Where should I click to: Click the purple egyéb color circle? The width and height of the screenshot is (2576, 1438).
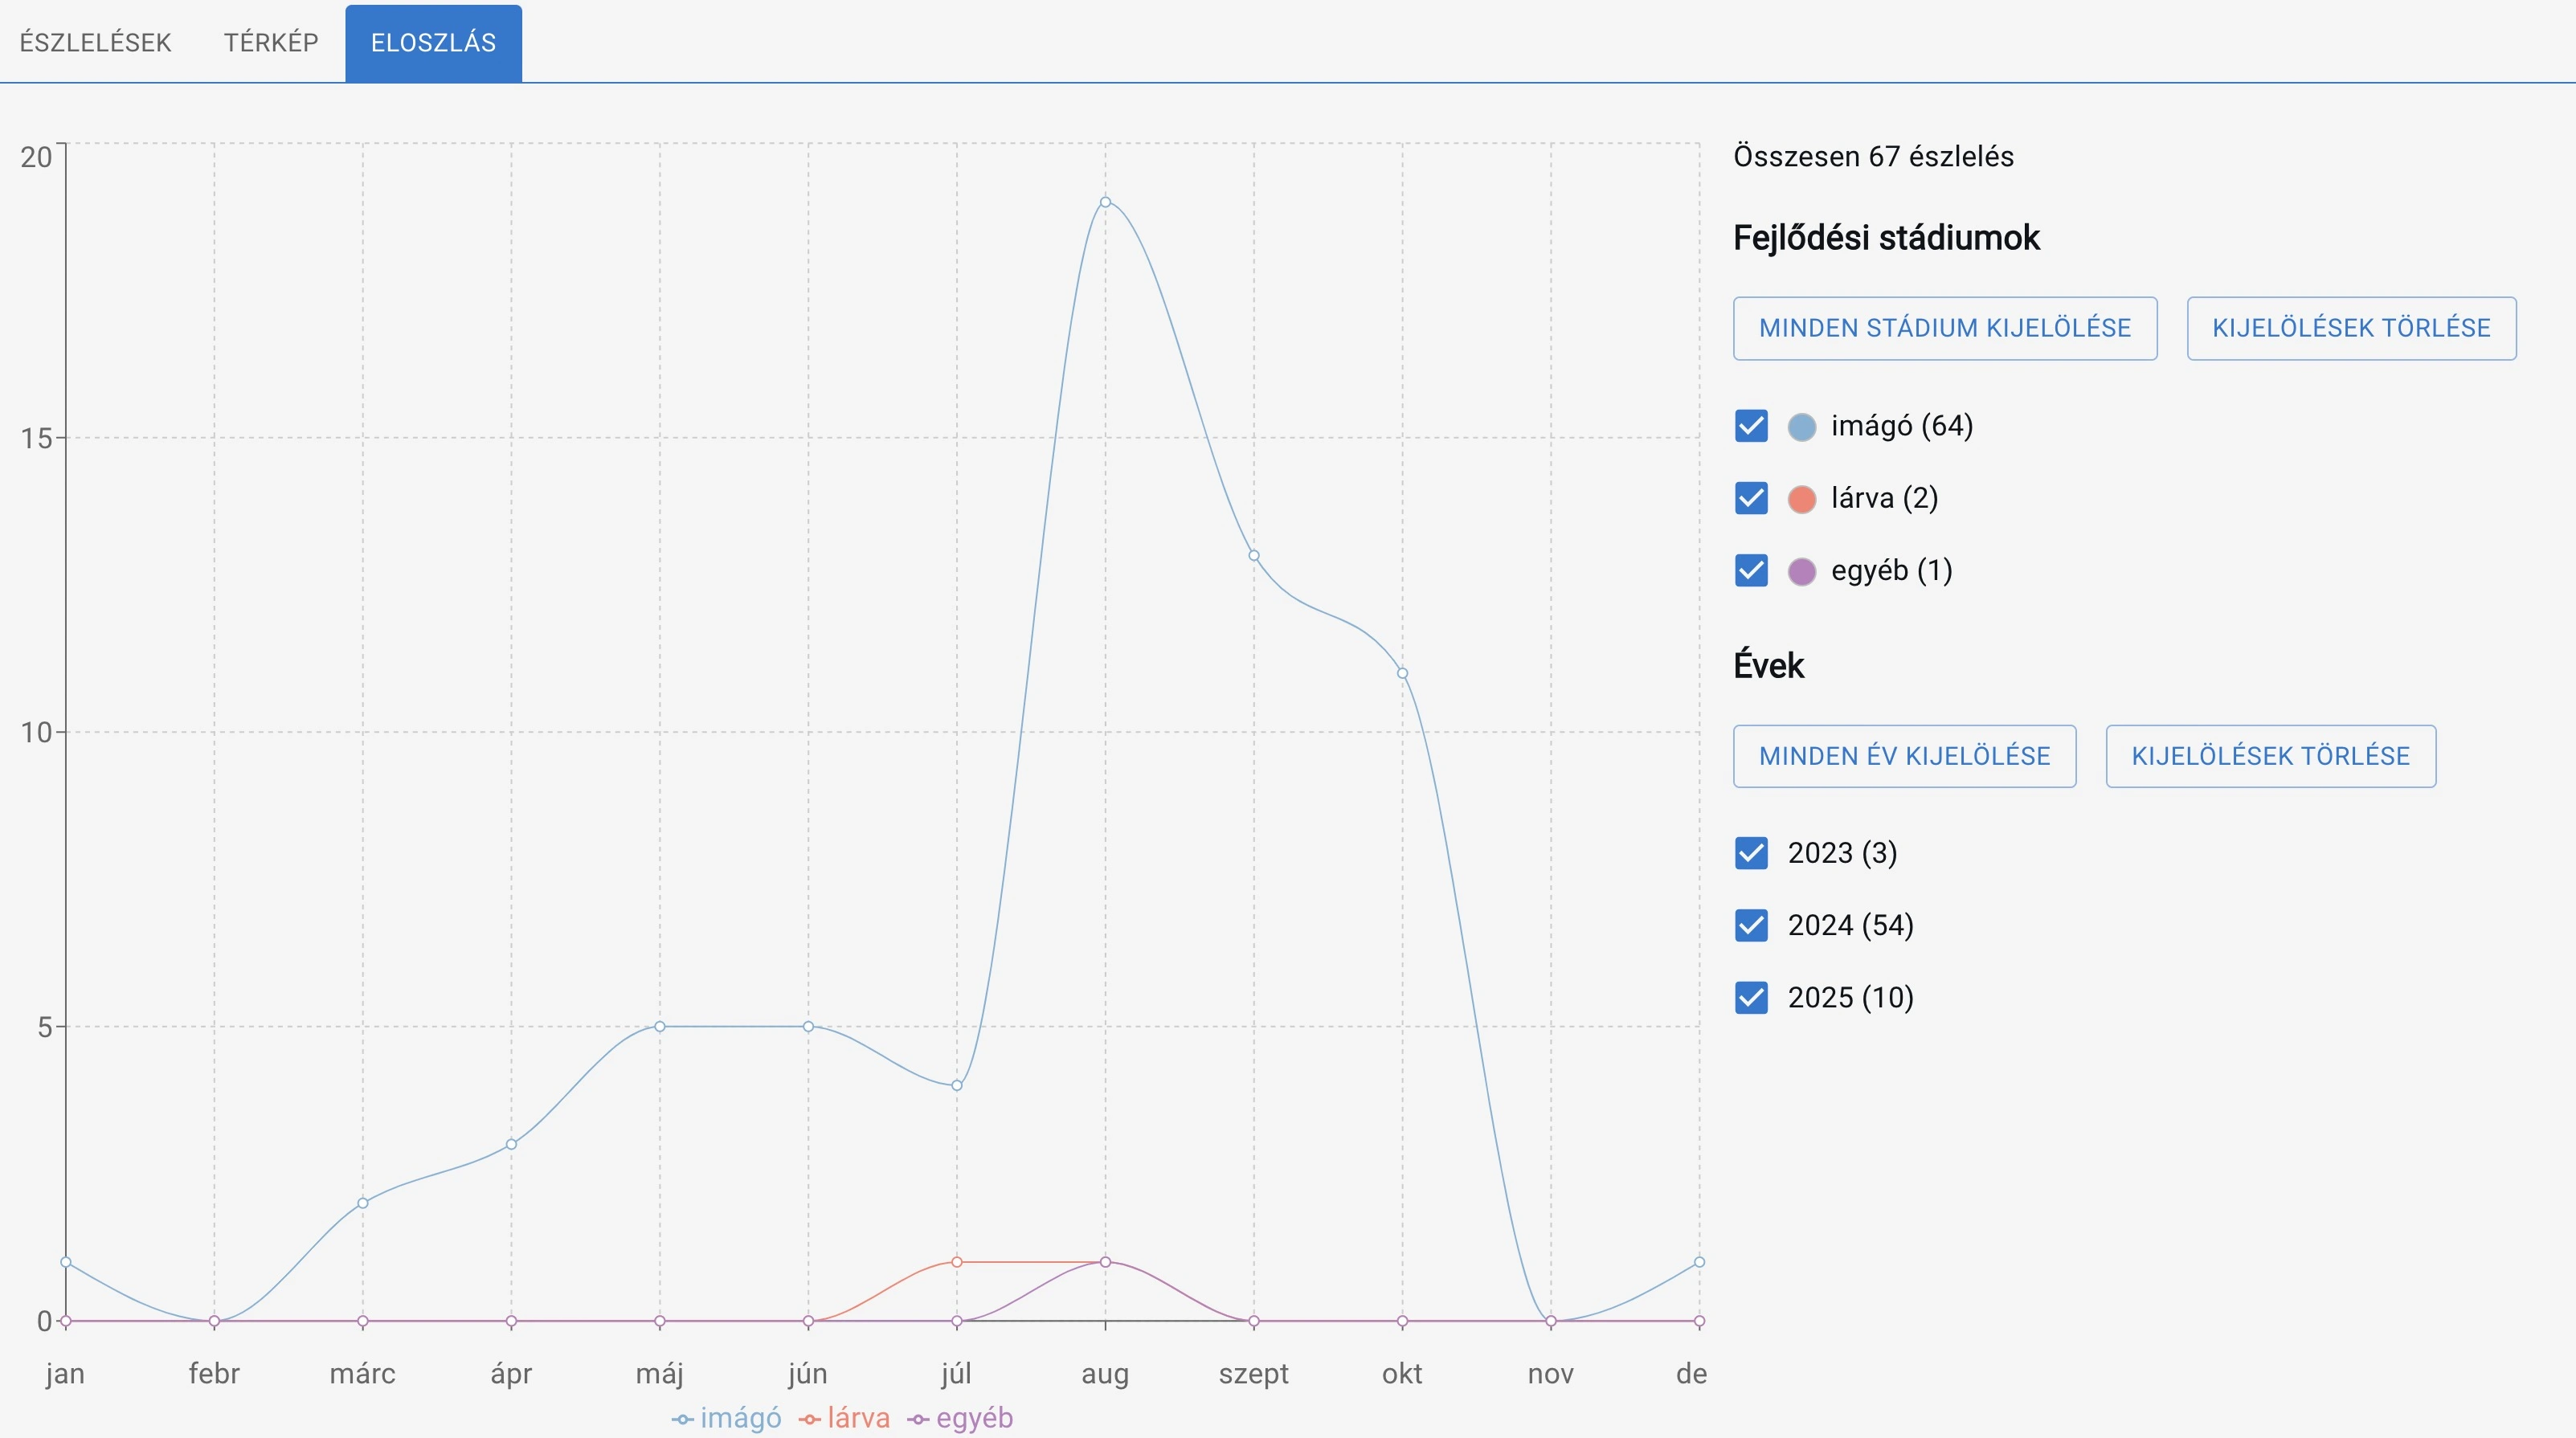tap(1801, 572)
